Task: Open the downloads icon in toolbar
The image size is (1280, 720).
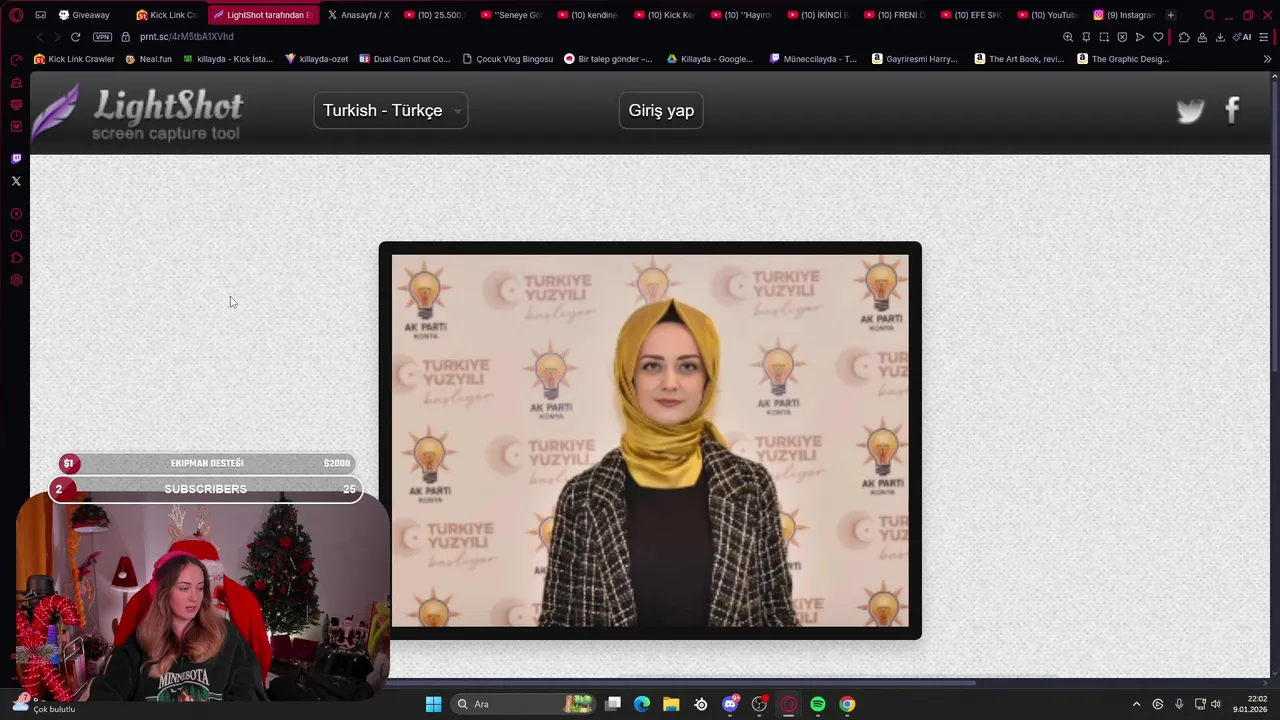Action: click(1220, 37)
